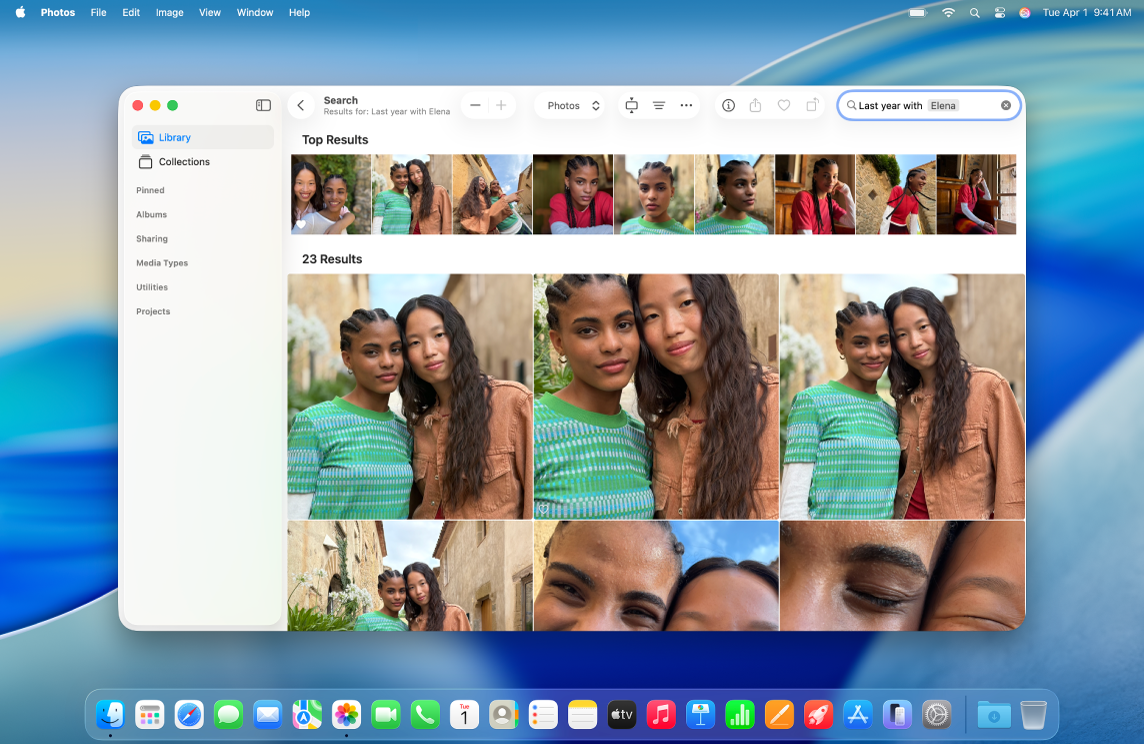
Task: Select Albums in the sidebar
Action: pos(151,214)
